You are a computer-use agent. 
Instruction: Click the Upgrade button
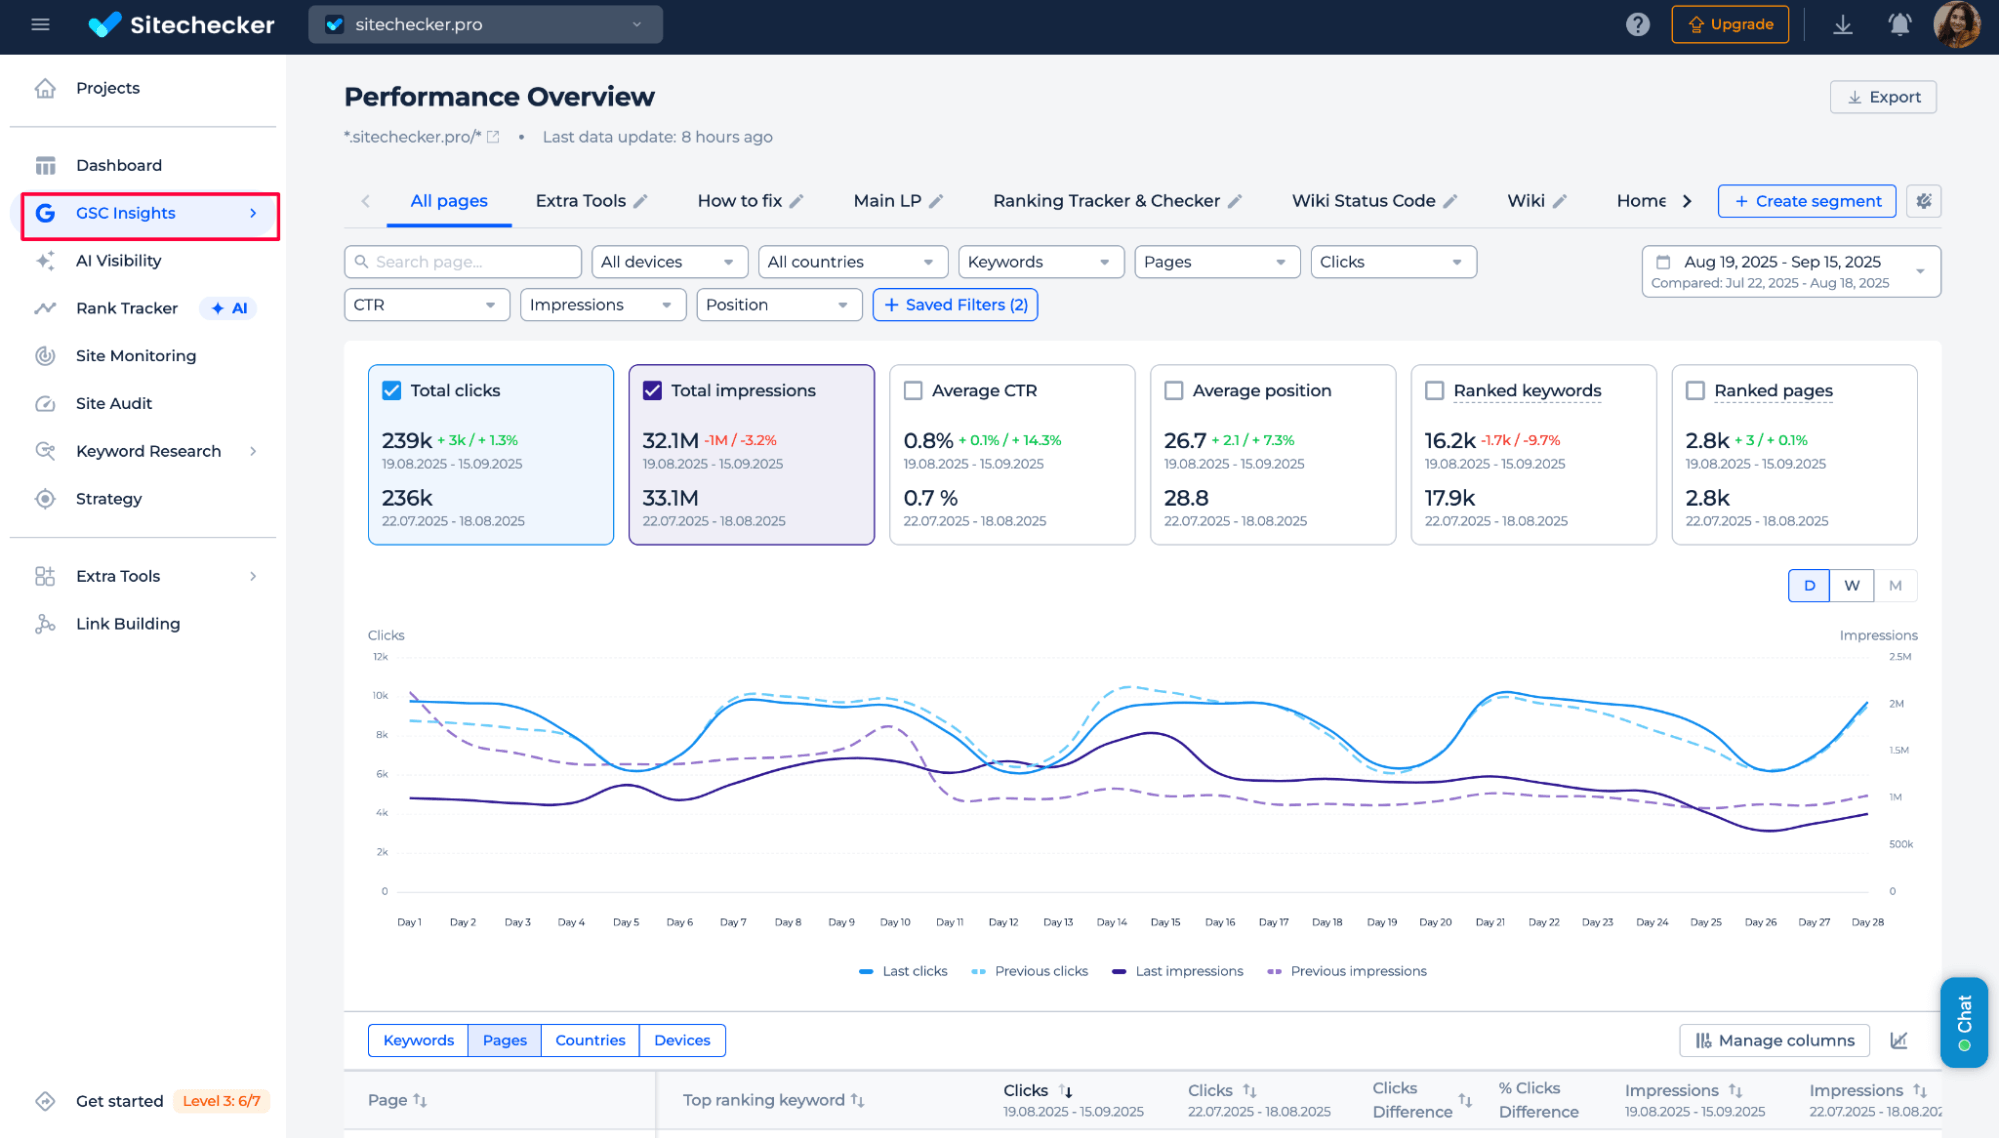(x=1730, y=24)
